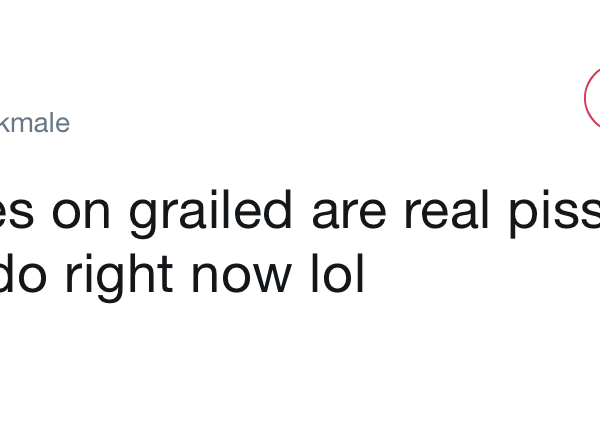Screen dimensions: 600x442
Task: Click the partial word "do" starting the second line
Action: click(x=22, y=275)
